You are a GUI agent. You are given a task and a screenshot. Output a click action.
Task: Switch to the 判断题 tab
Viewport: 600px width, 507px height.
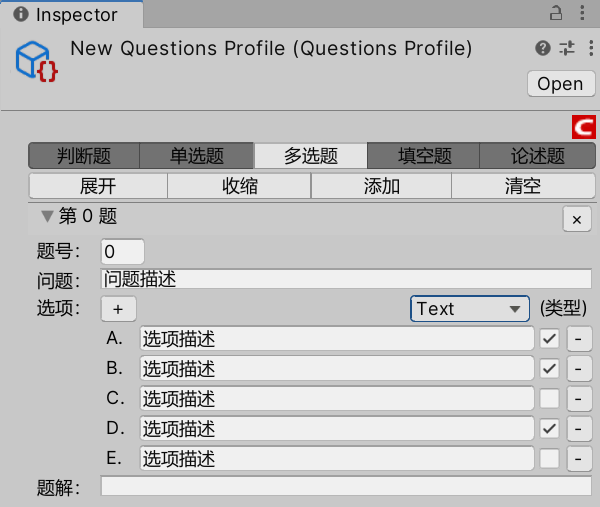pyautogui.click(x=84, y=156)
